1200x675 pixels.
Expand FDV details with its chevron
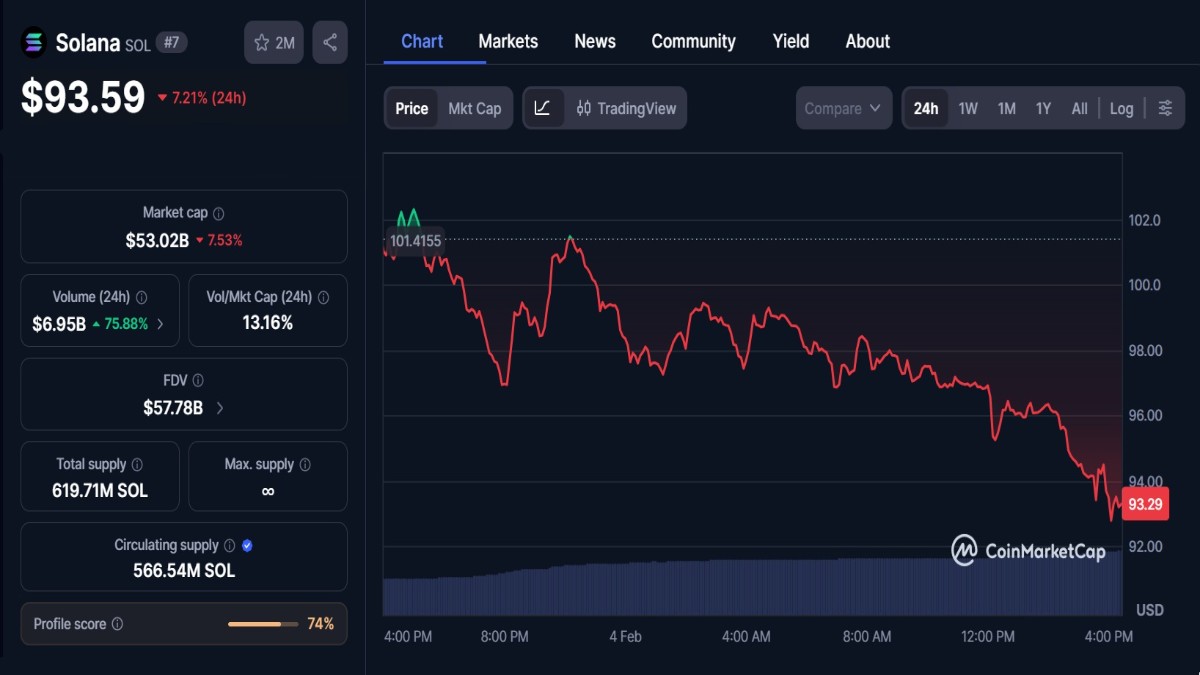[221, 408]
